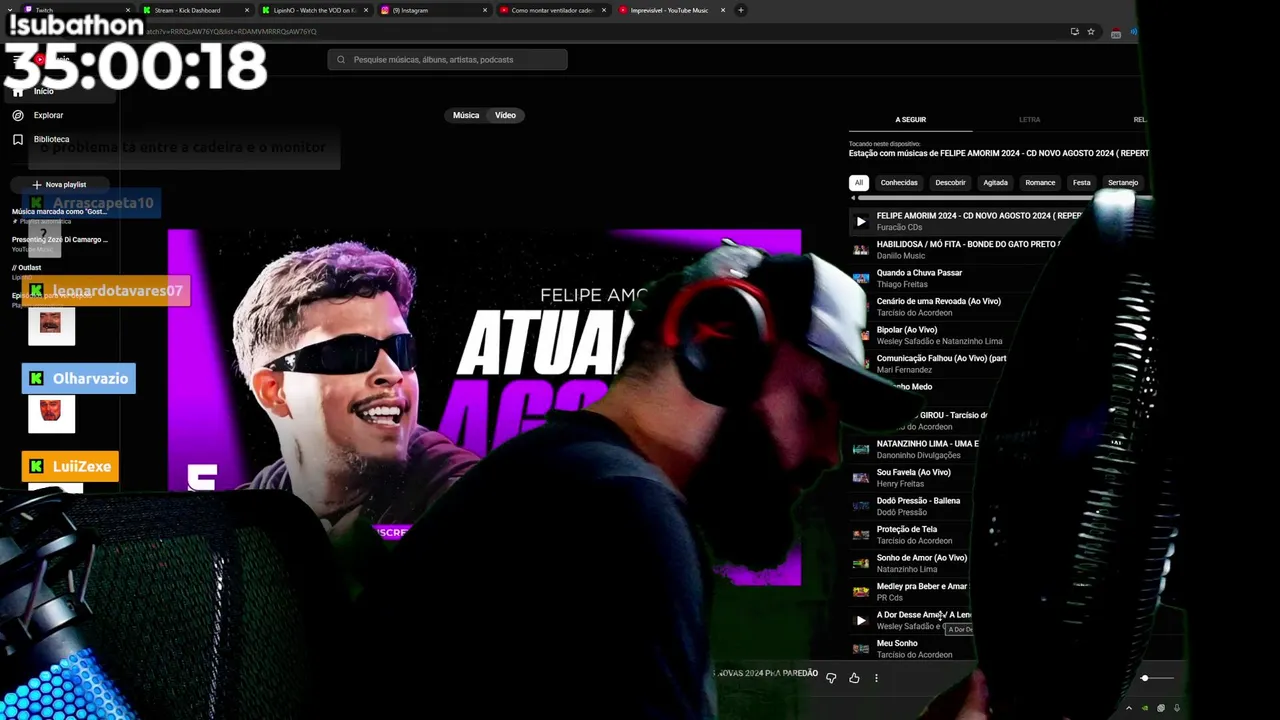Click the bookmark star icon in address bar
This screenshot has height=720, width=1280.
tap(1091, 31)
